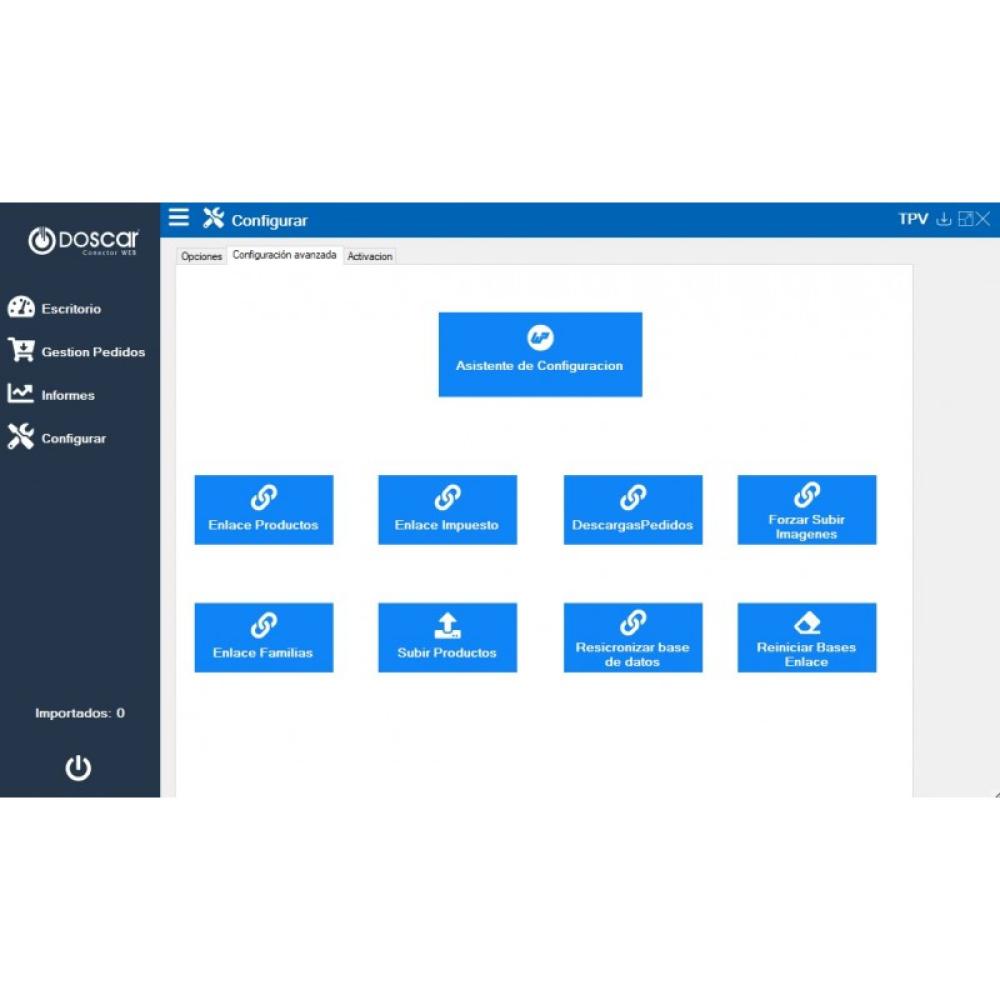Viewport: 1000px width, 1000px height.
Task: Click the Configurar wrench icon in sidebar
Action: pyautogui.click(x=21, y=437)
